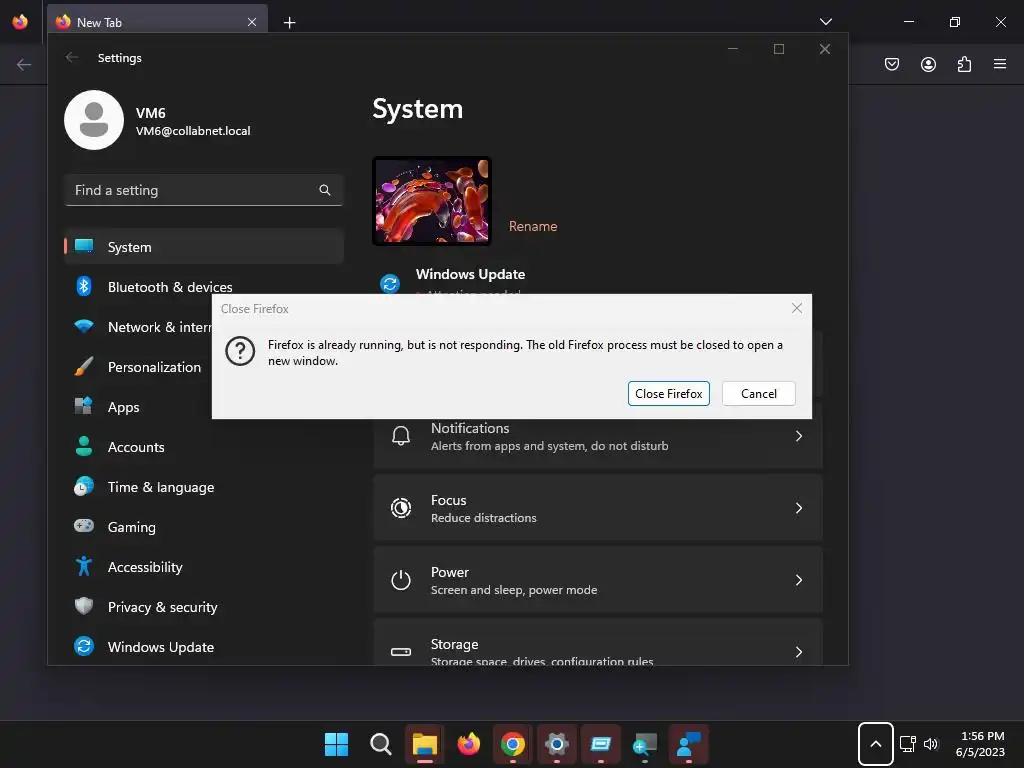Click the Settings back arrow
This screenshot has width=1024, height=768.
point(72,57)
